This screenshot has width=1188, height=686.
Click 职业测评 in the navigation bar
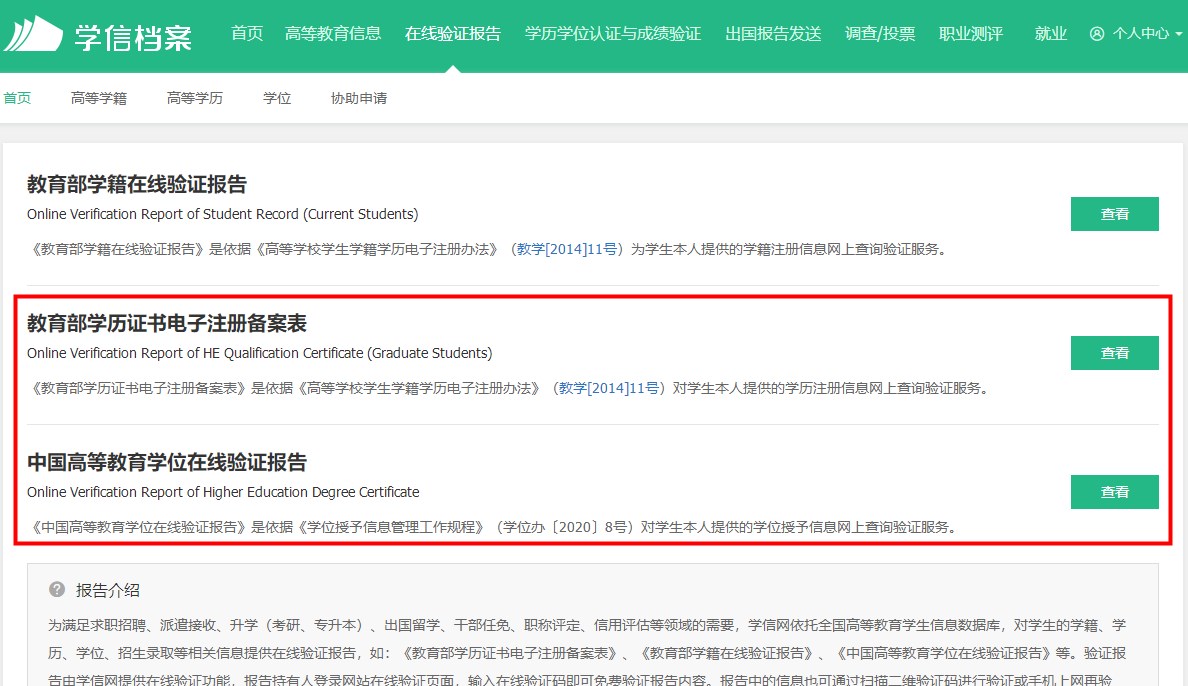(x=969, y=33)
